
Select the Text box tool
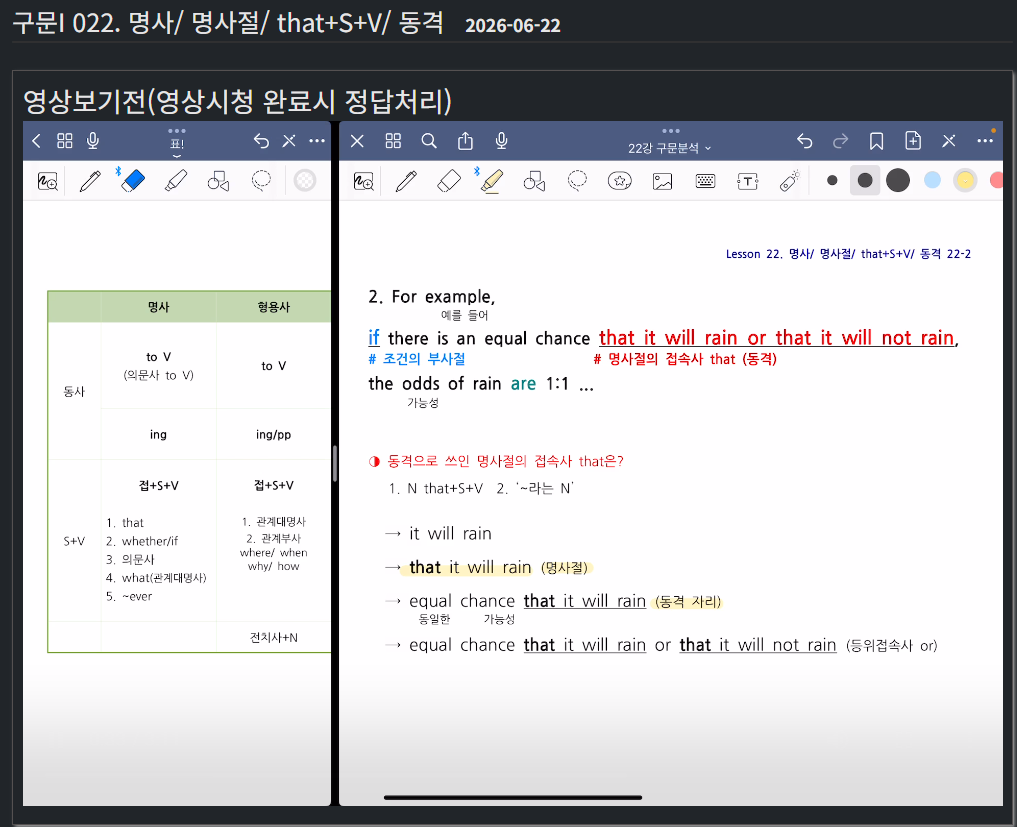747,181
